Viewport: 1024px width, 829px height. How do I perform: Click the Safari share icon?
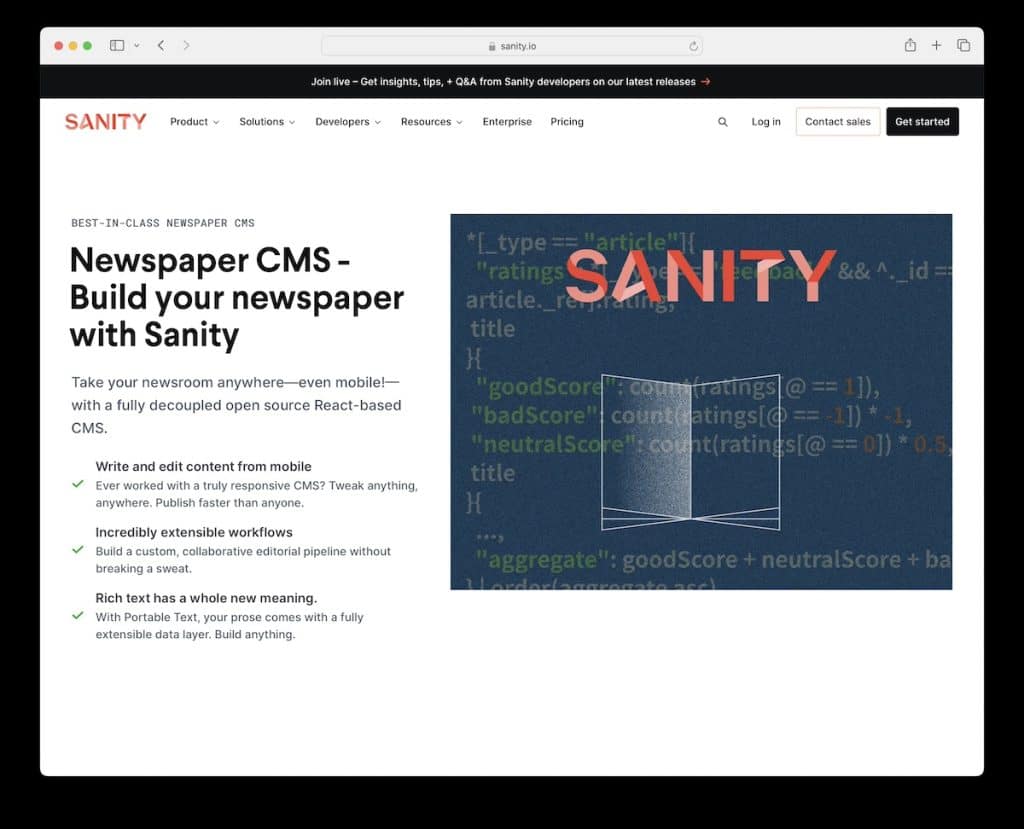point(910,45)
